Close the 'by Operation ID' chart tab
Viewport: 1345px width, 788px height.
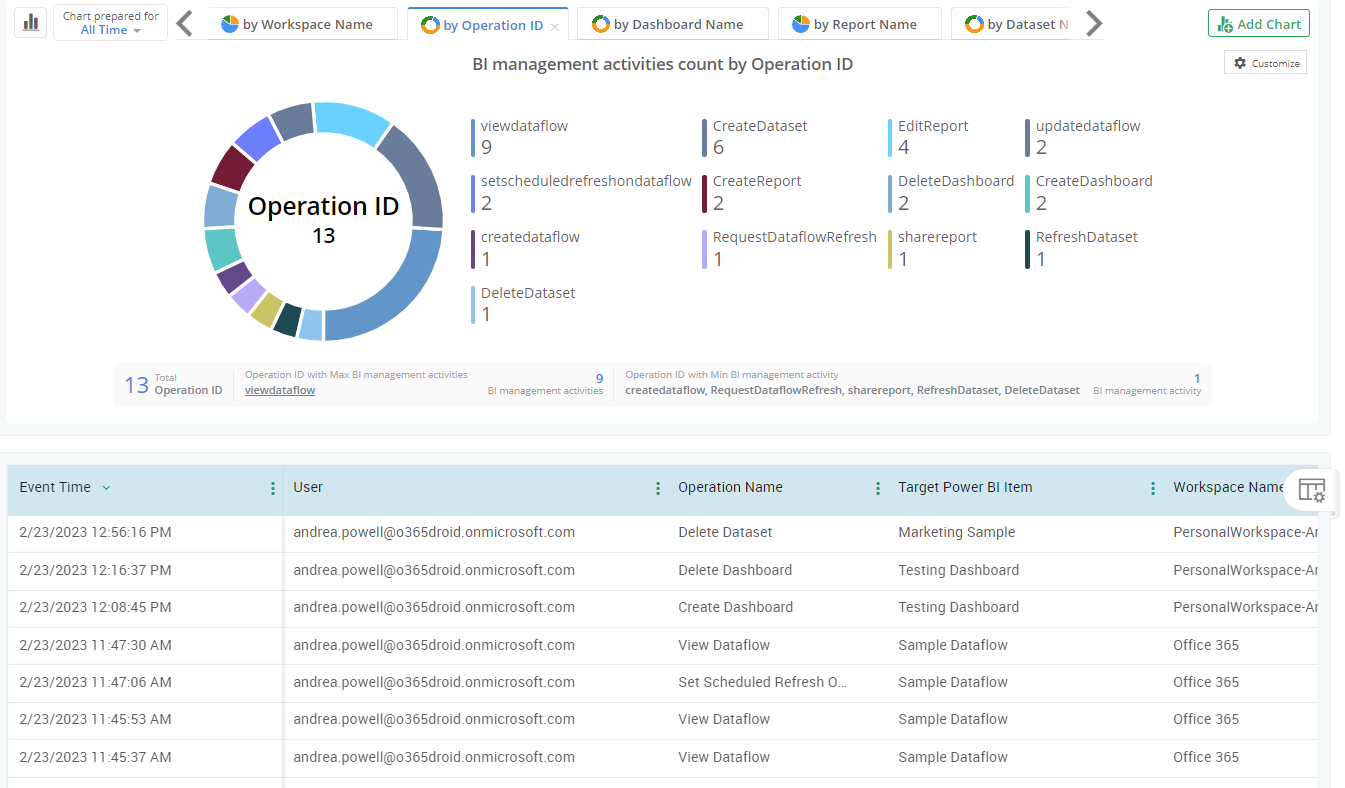coord(555,24)
